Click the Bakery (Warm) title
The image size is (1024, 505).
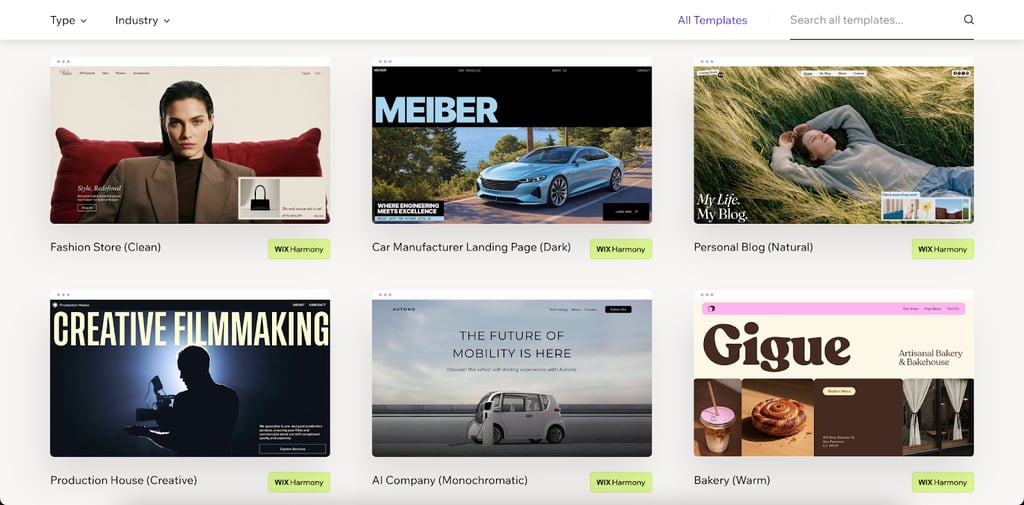(x=731, y=480)
